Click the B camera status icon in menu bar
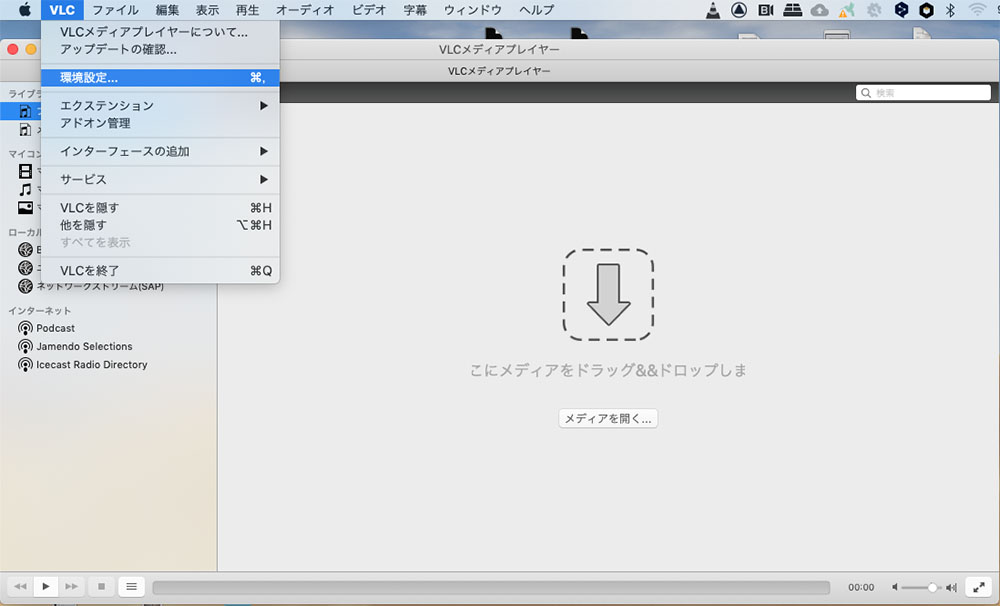This screenshot has width=1000, height=606. (765, 10)
